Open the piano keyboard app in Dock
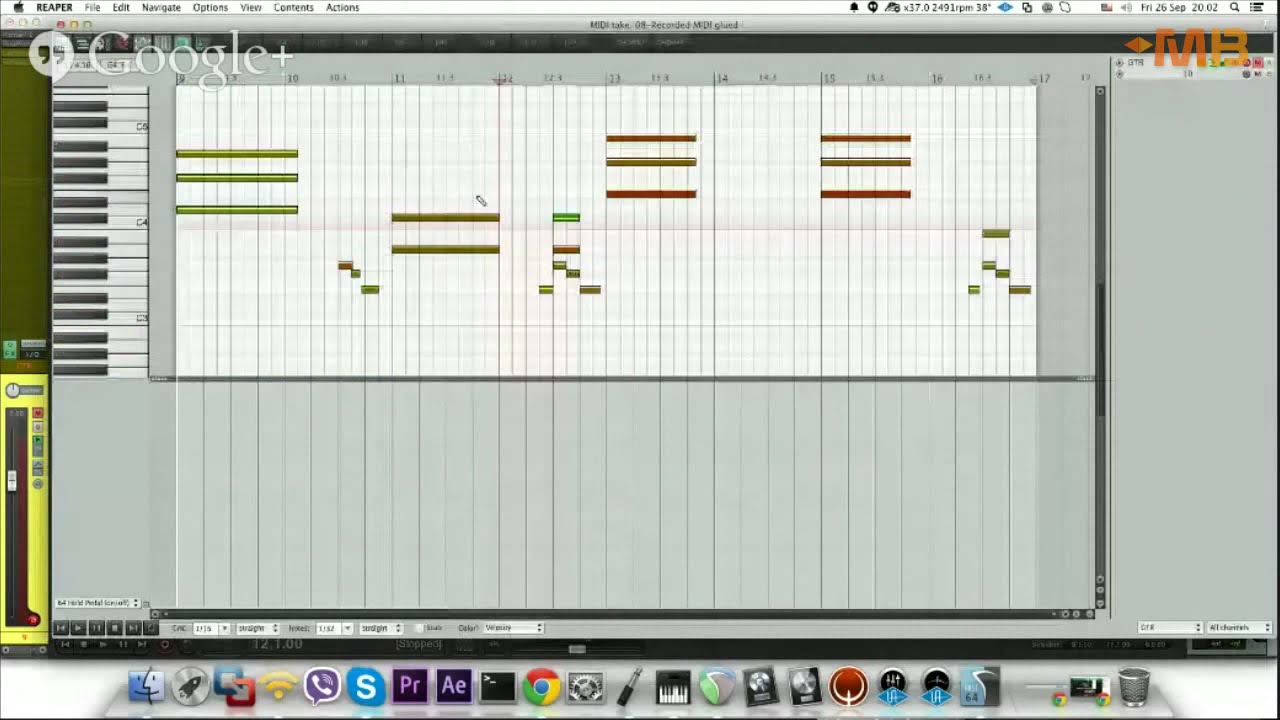The width and height of the screenshot is (1280, 720). click(673, 687)
